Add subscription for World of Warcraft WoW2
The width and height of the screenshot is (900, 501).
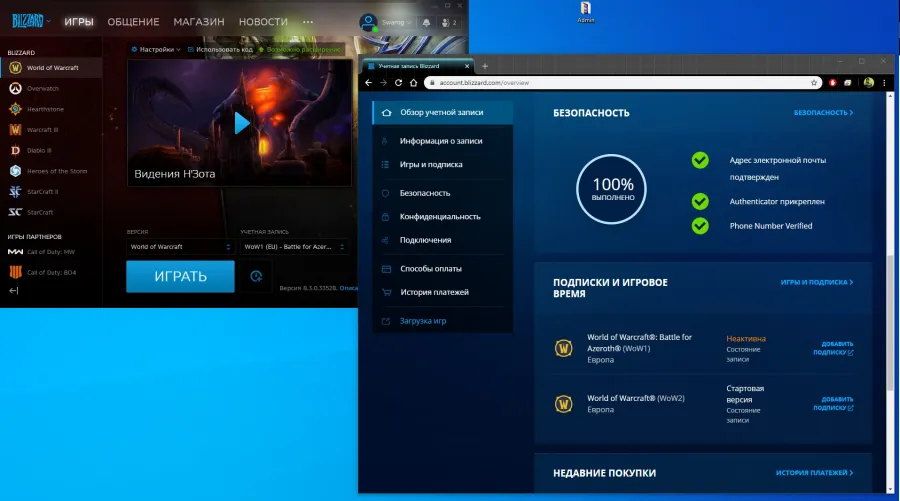tap(833, 403)
